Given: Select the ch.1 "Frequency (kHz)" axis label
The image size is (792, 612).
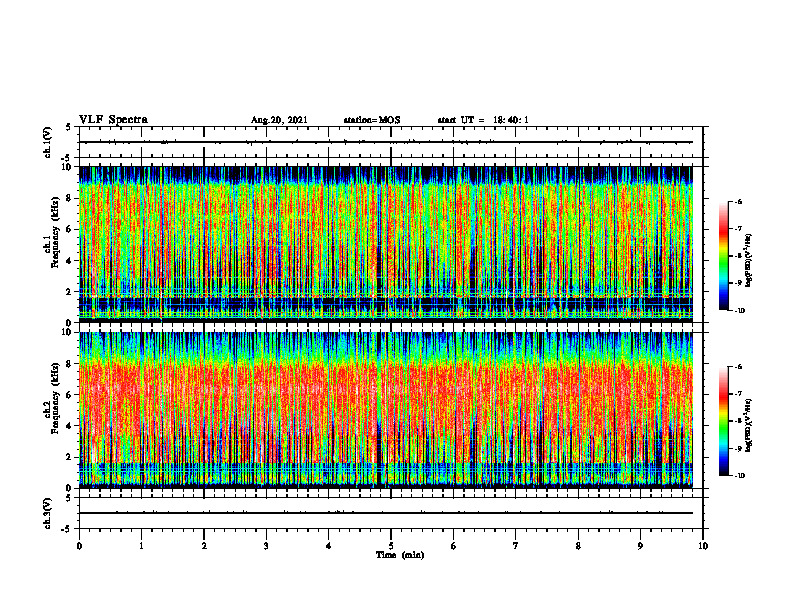Looking at the screenshot, I should click(x=55, y=233).
